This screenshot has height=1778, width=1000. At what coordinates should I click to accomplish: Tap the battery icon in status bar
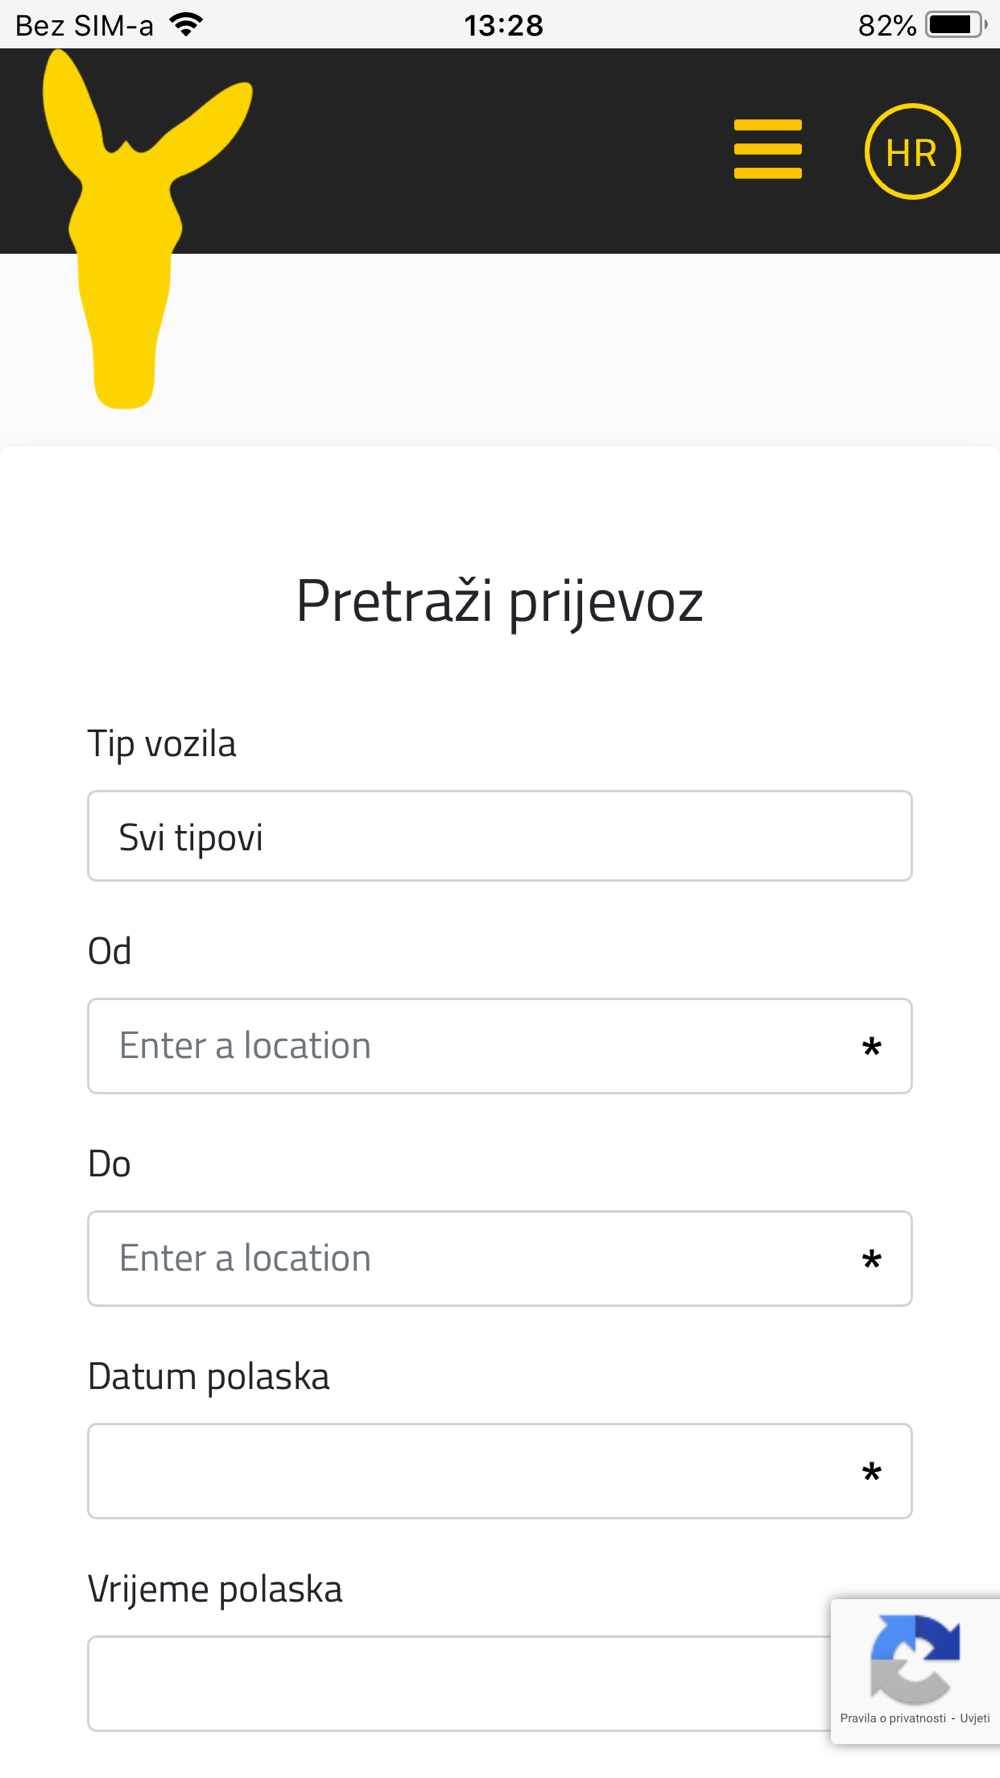tap(954, 24)
